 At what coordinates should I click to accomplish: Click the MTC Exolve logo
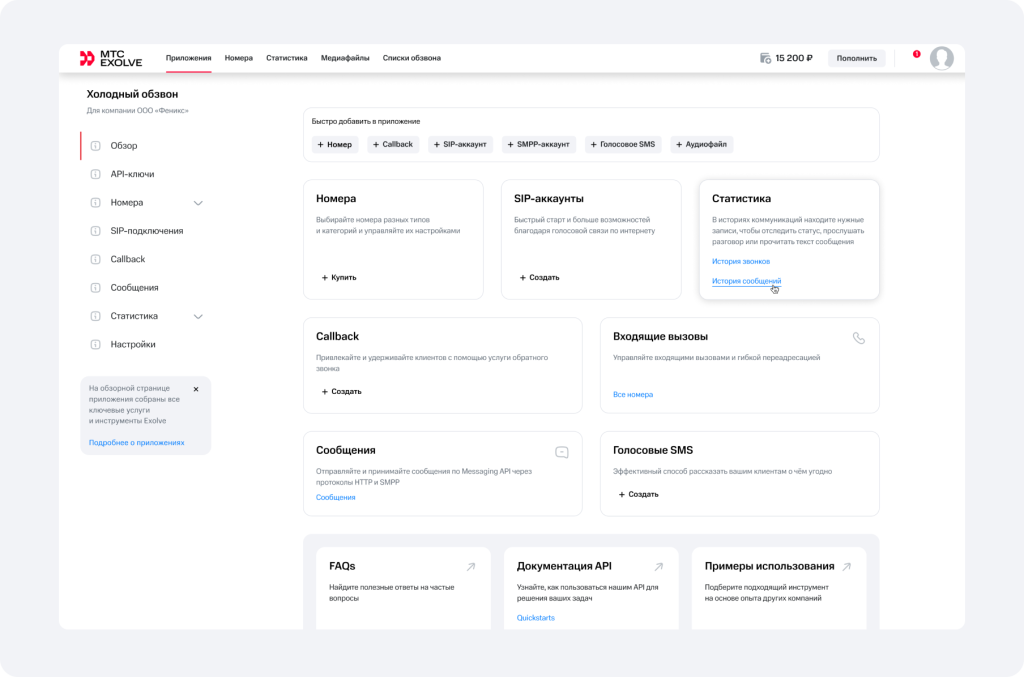(110, 58)
